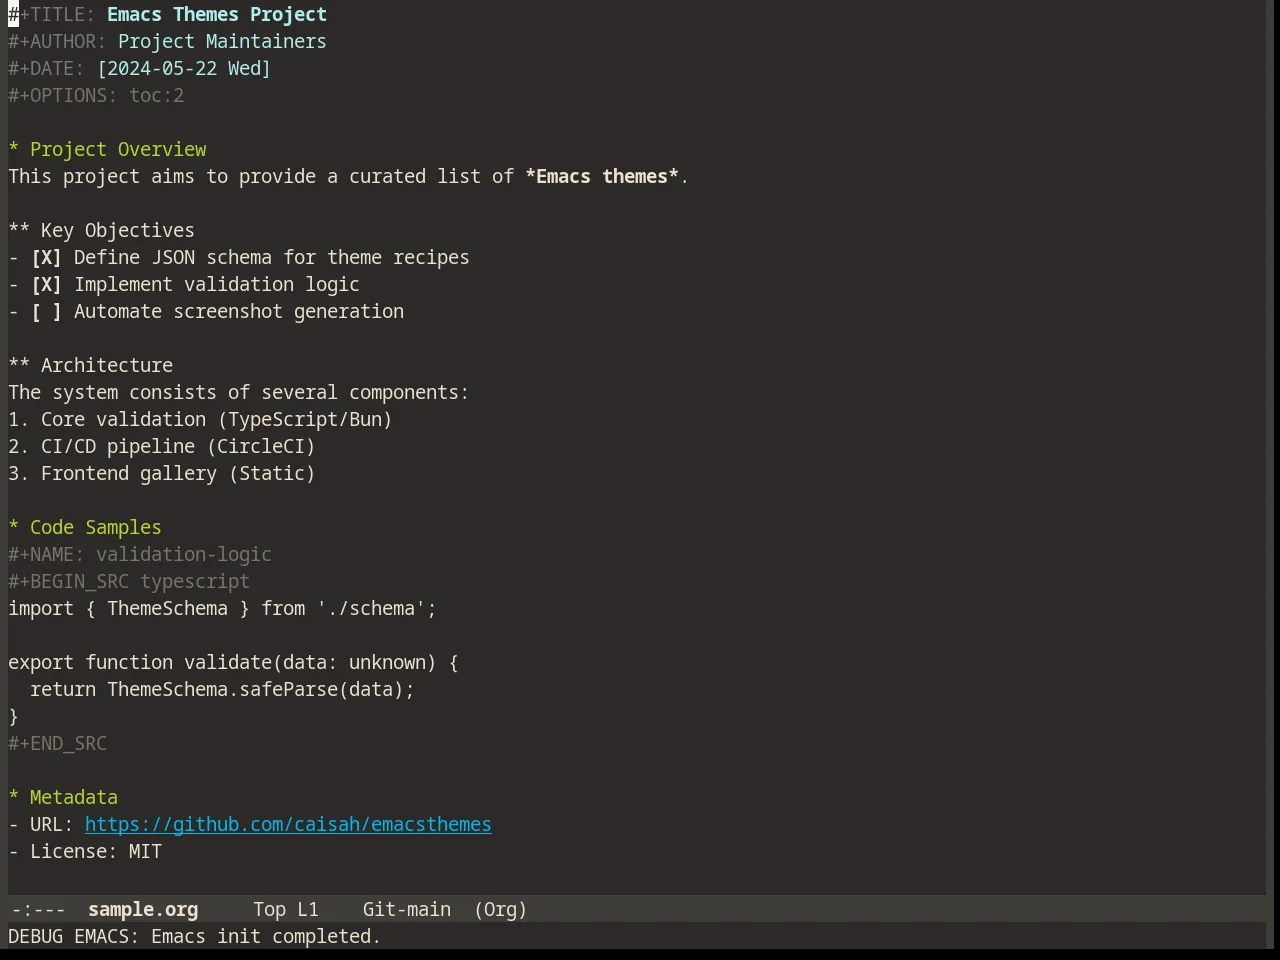
Task: Click the 'export function validate' code line
Action: (233, 662)
